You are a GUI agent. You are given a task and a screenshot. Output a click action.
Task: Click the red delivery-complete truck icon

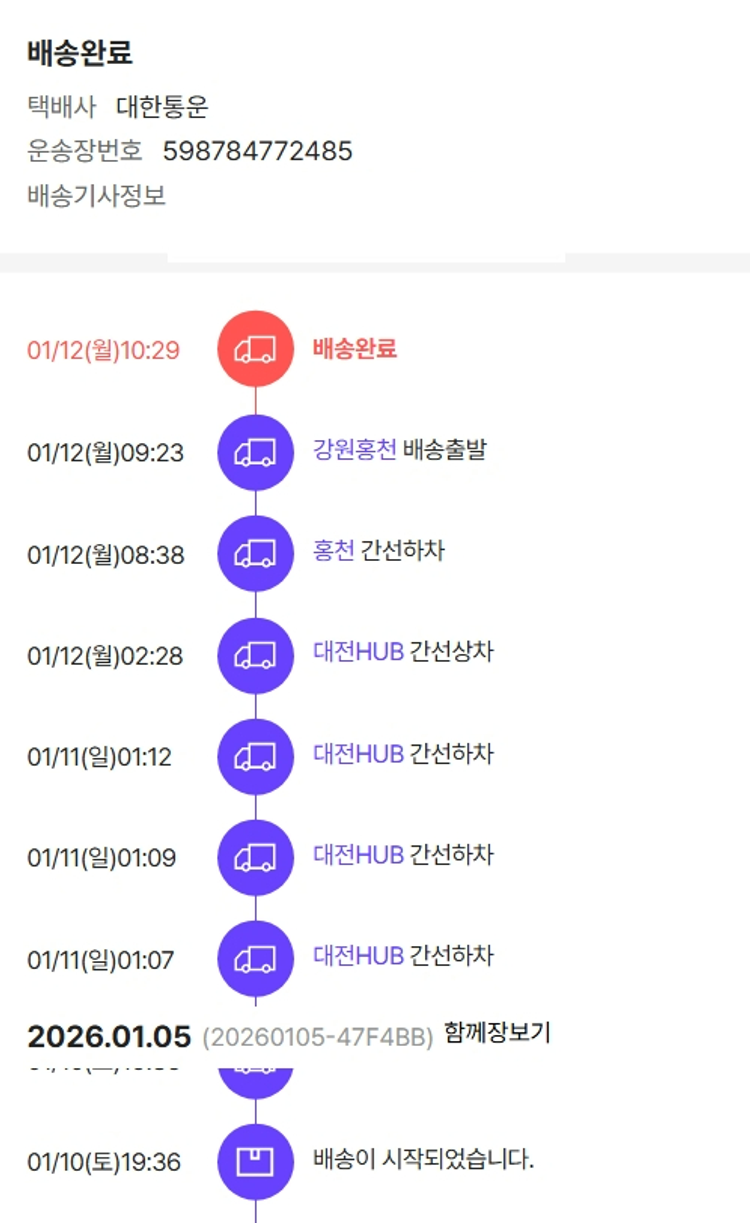click(255, 348)
